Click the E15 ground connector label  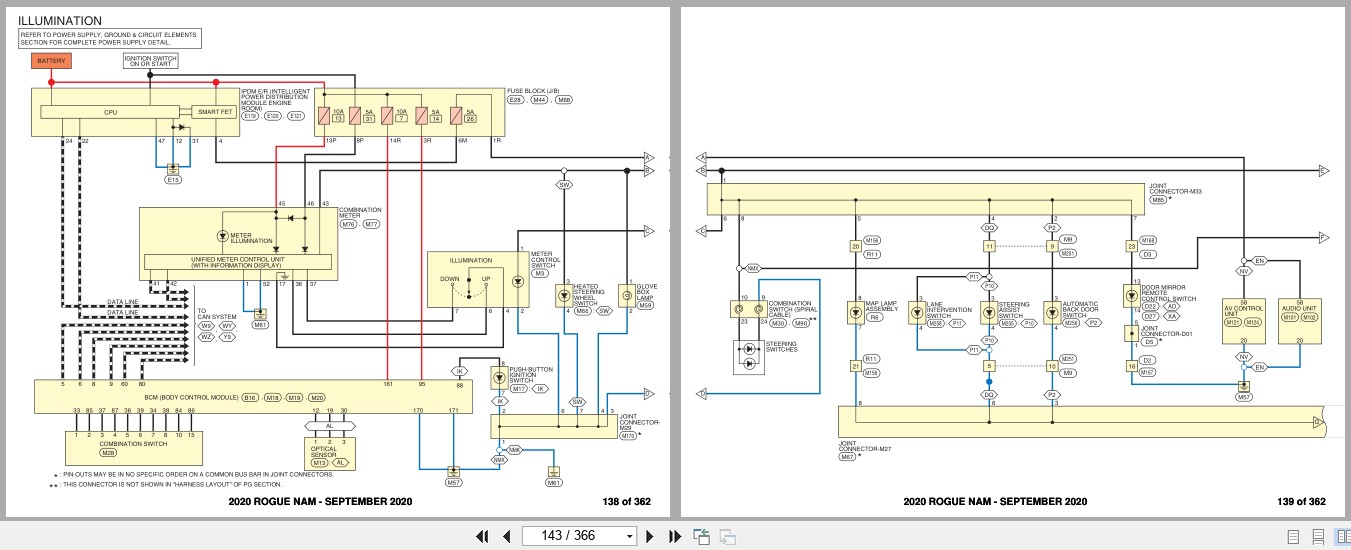(174, 179)
